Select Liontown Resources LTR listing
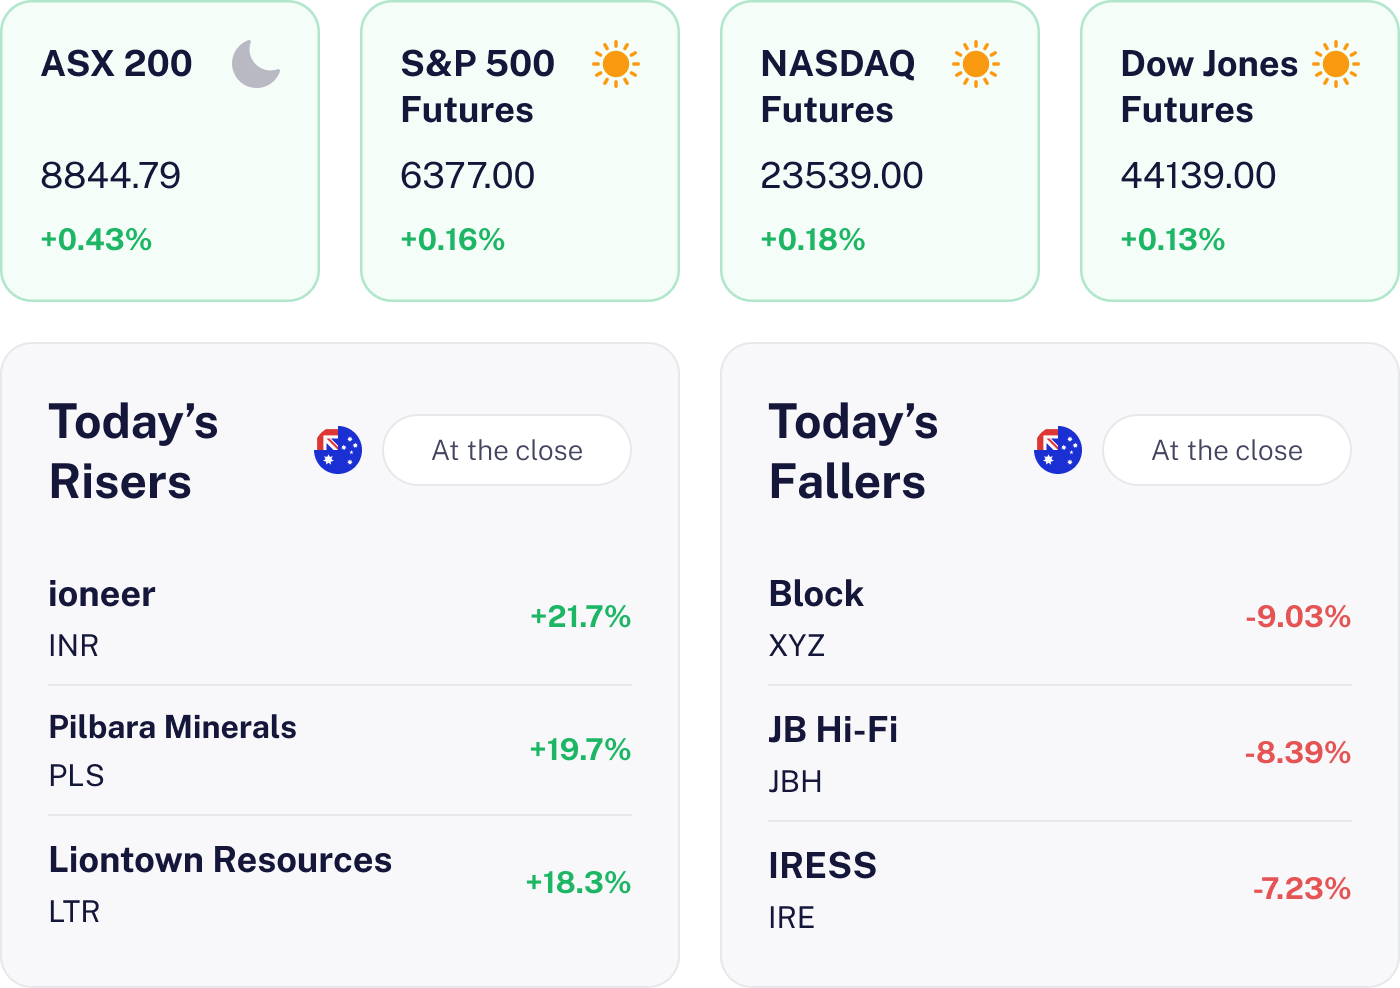The width and height of the screenshot is (1400, 988). click(340, 884)
